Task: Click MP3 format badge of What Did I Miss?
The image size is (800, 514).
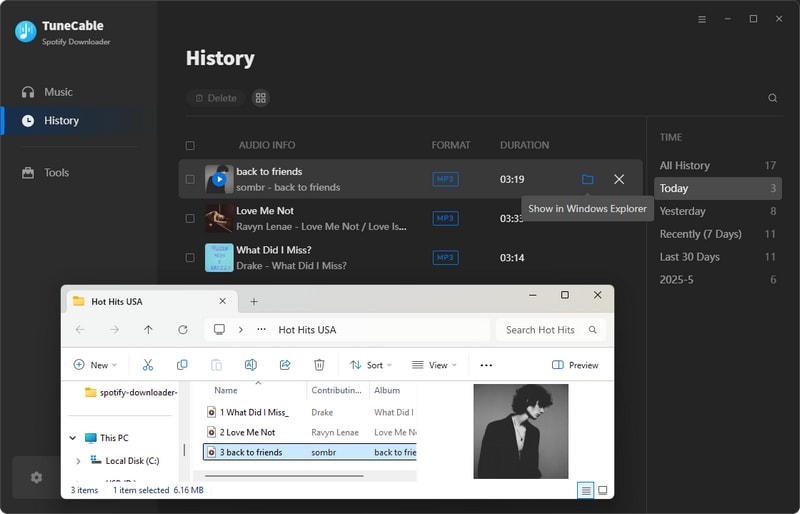Action: 445,258
